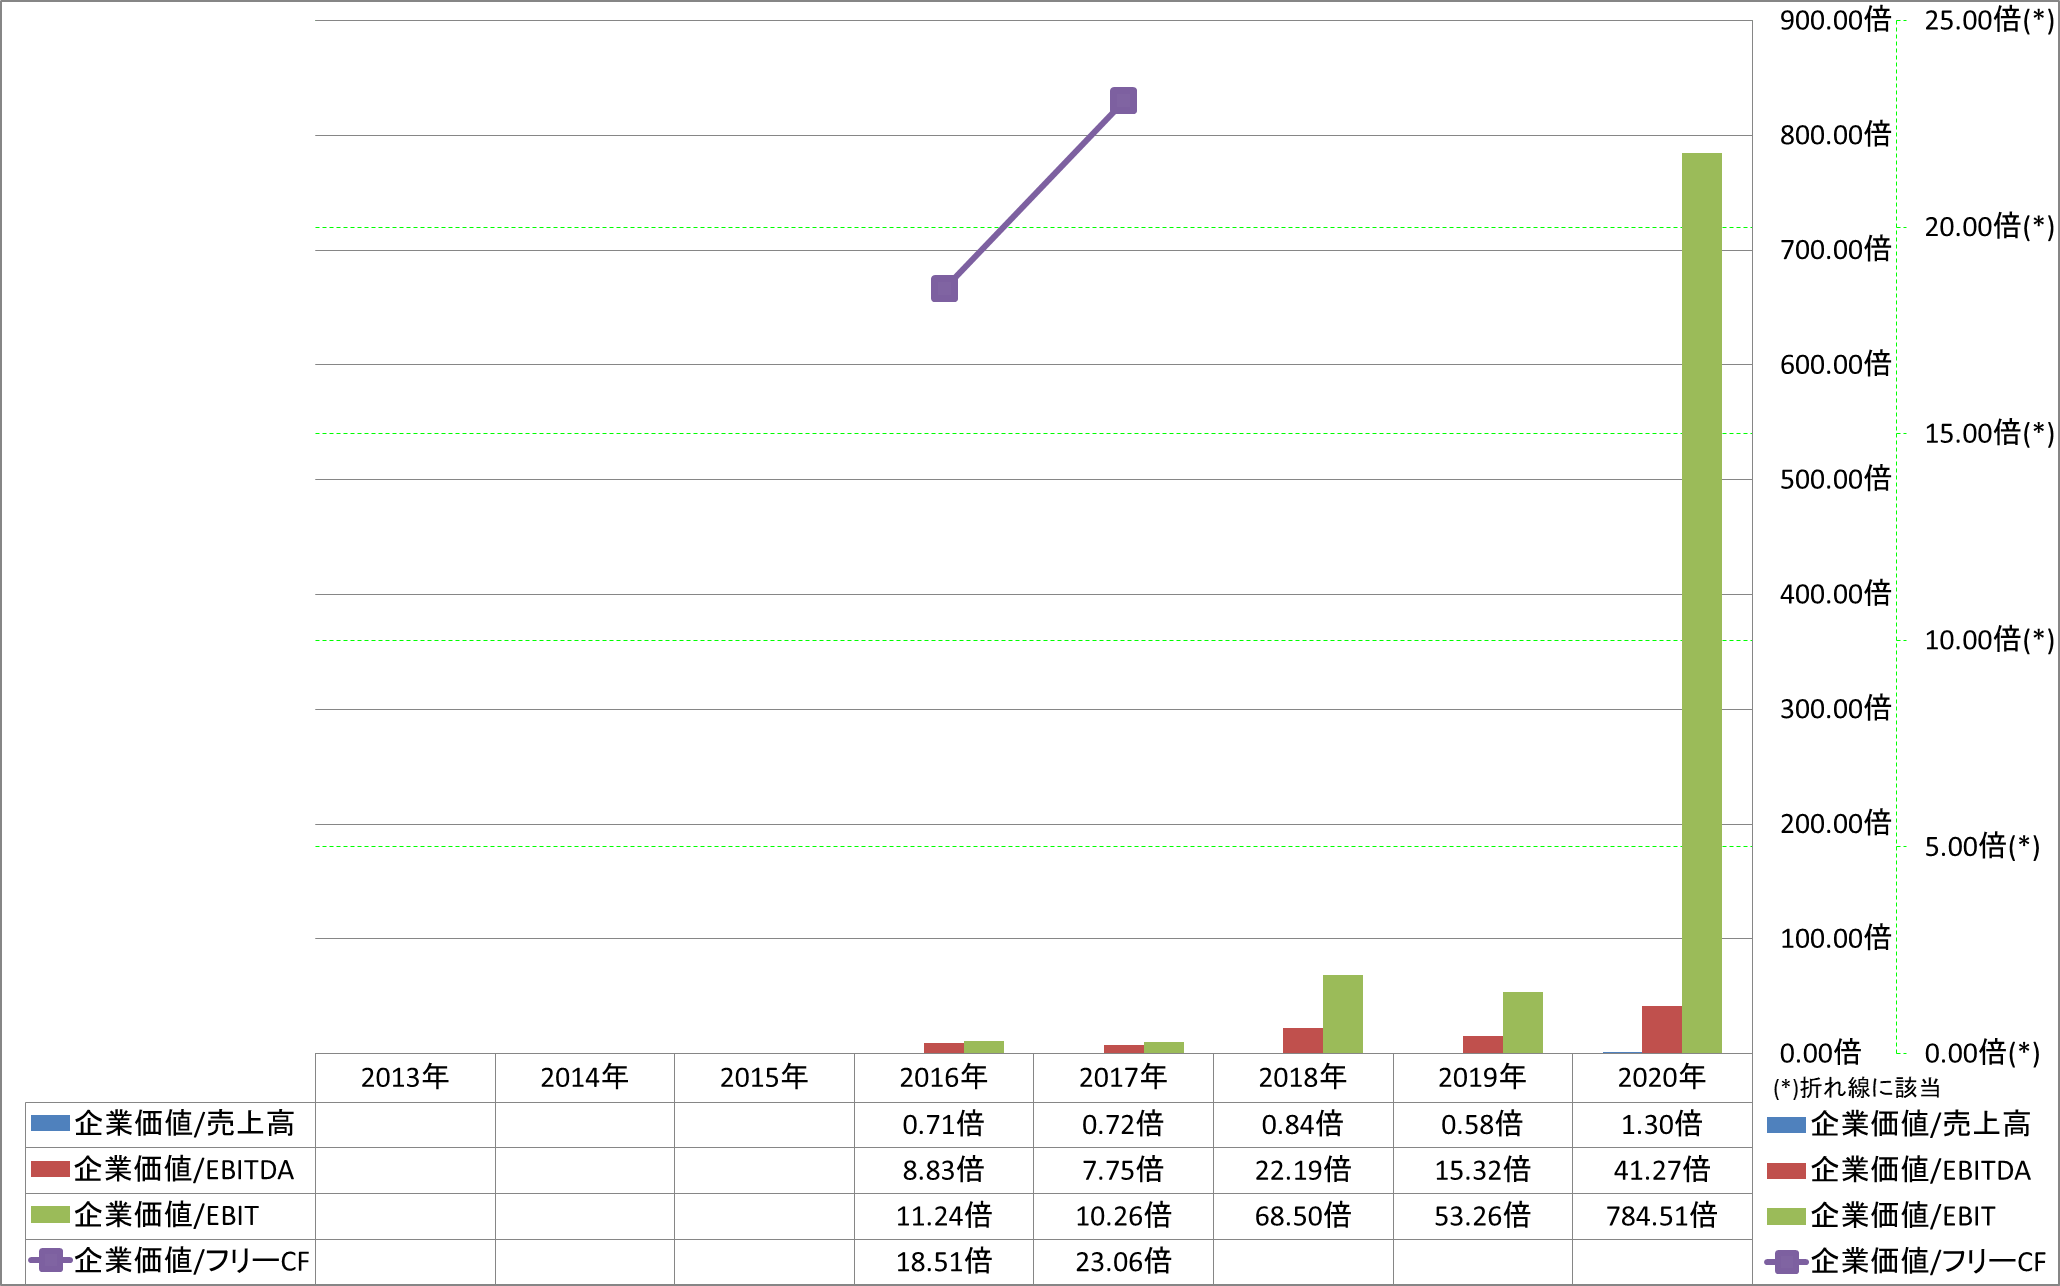Click the 23.06倍 free CF cell
The width and height of the screenshot is (2060, 1286).
pyautogui.click(x=1123, y=1262)
